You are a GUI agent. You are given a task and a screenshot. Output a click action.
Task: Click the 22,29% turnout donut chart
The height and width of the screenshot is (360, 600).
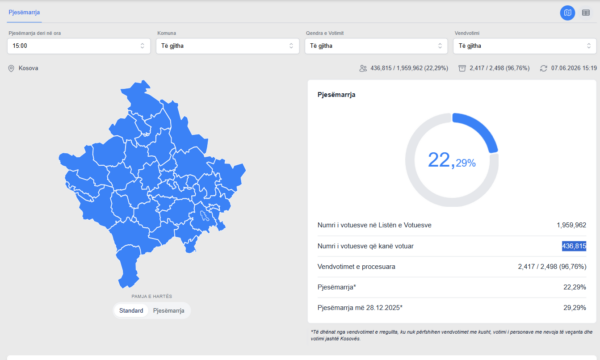click(452, 160)
